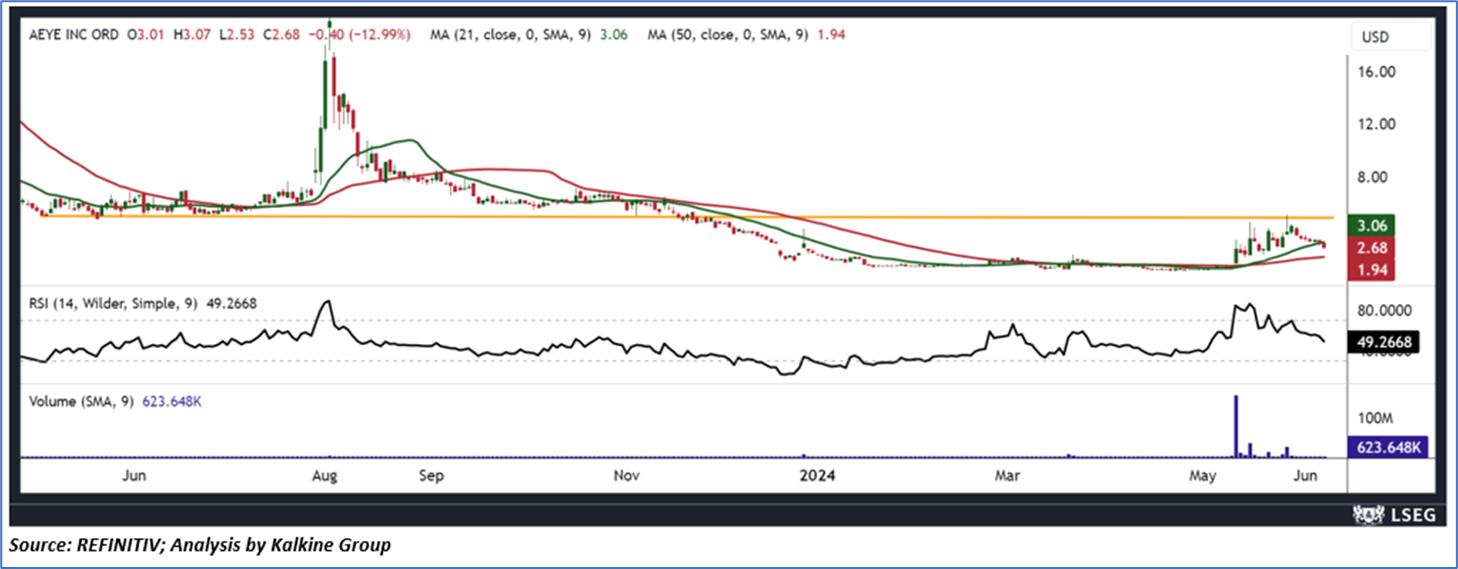
Task: Click the green 3.06 price tag
Action: (x=1371, y=226)
